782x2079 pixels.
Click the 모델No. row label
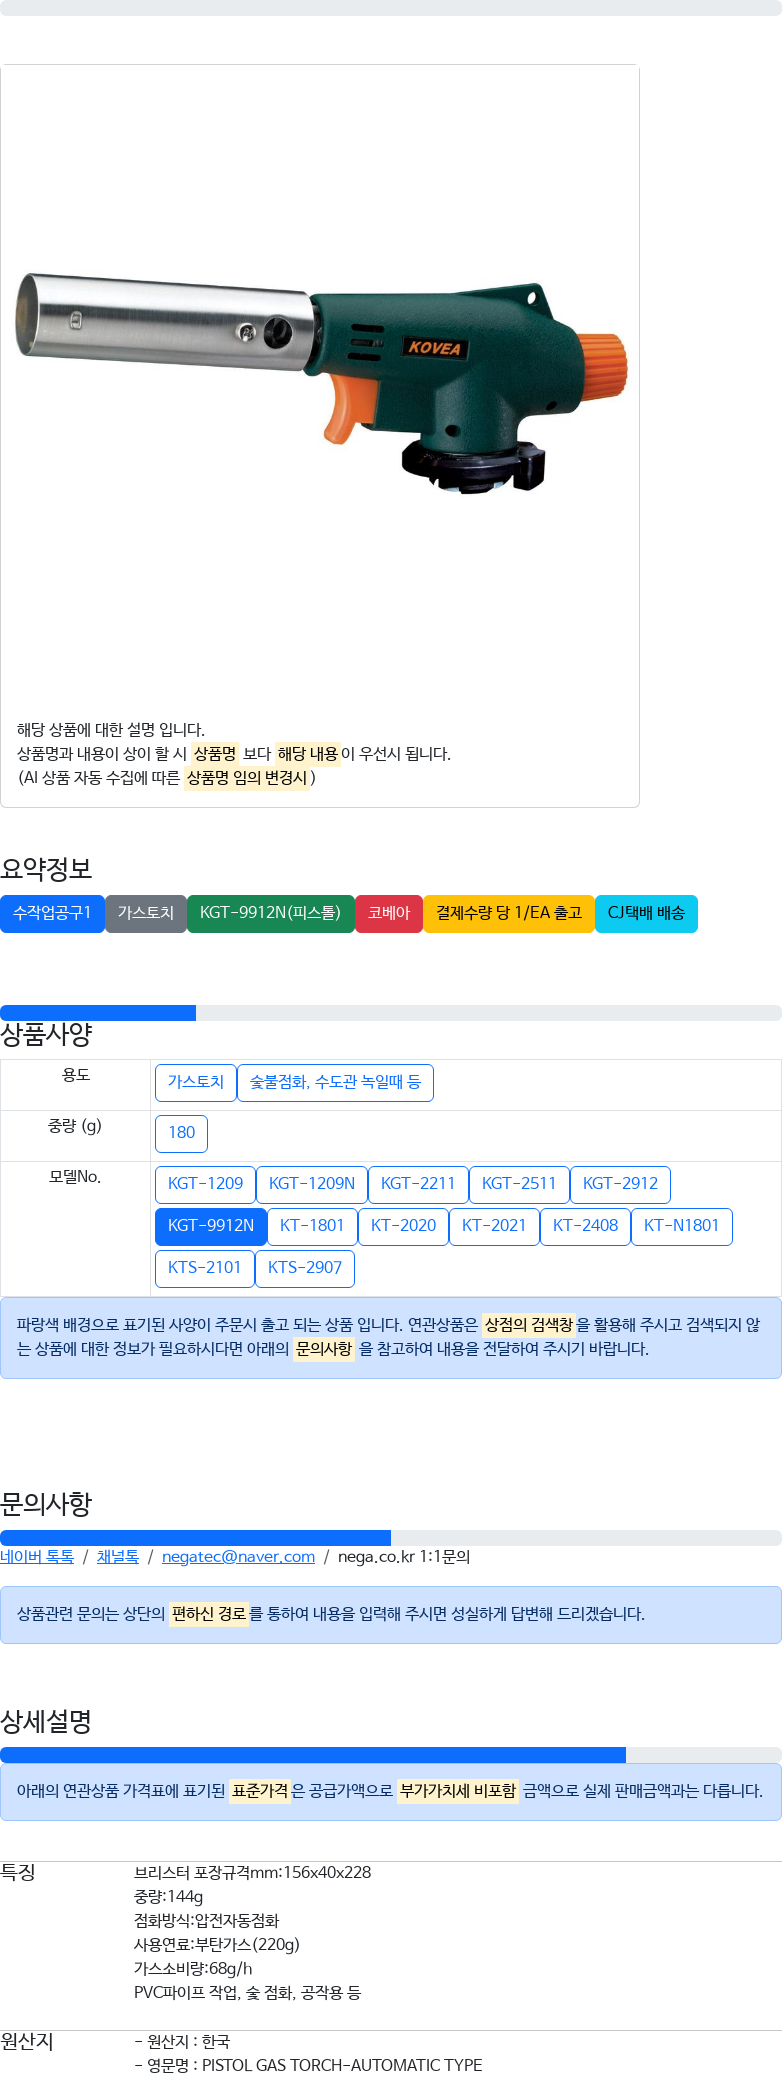(75, 1177)
